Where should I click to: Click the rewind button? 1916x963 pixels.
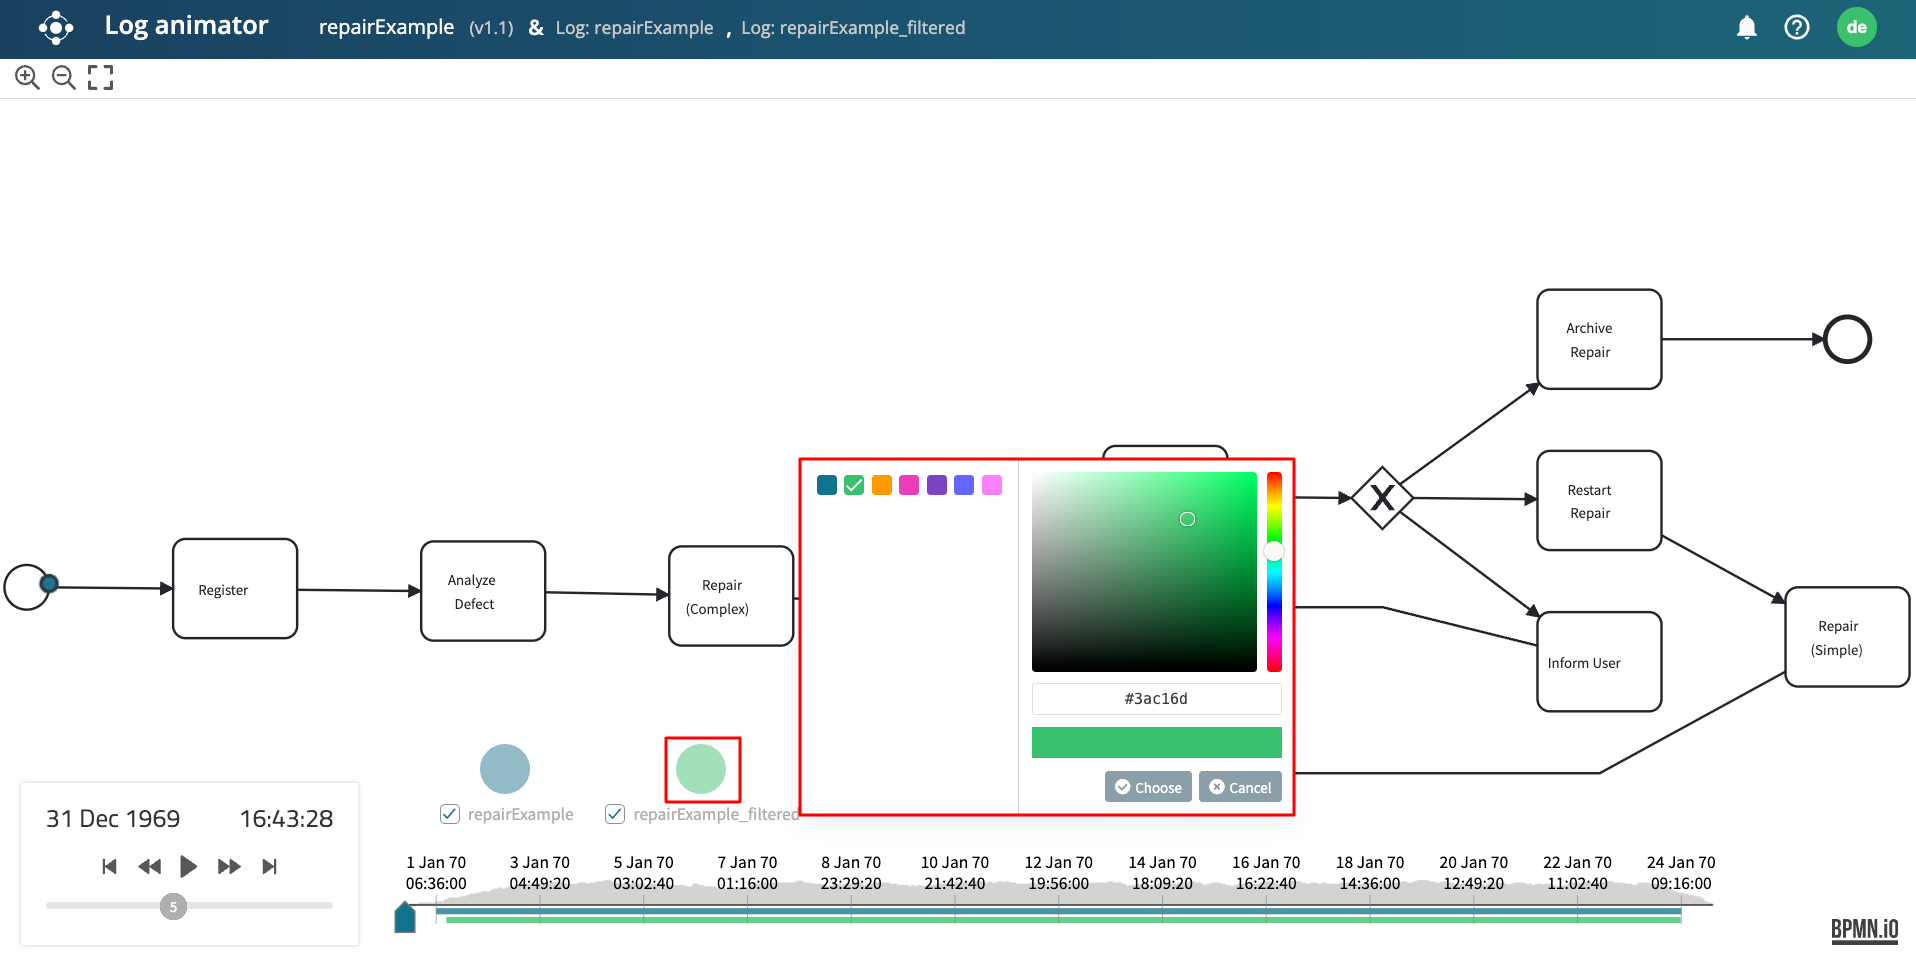point(149,866)
